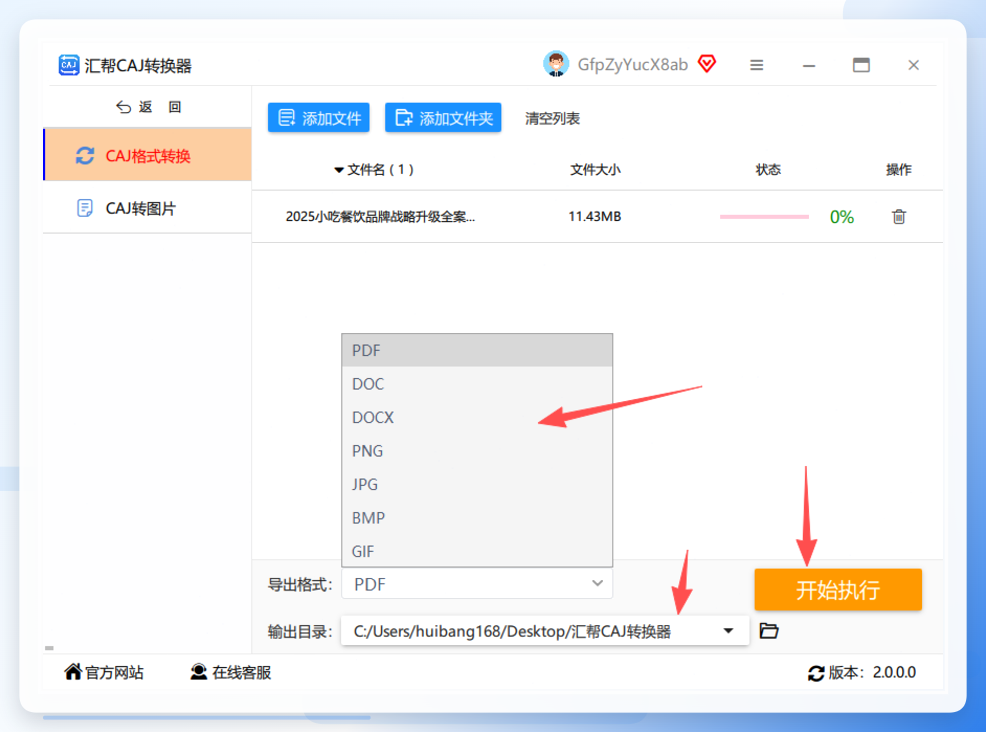Expand the 输出目录 path dropdown arrow

[x=728, y=631]
